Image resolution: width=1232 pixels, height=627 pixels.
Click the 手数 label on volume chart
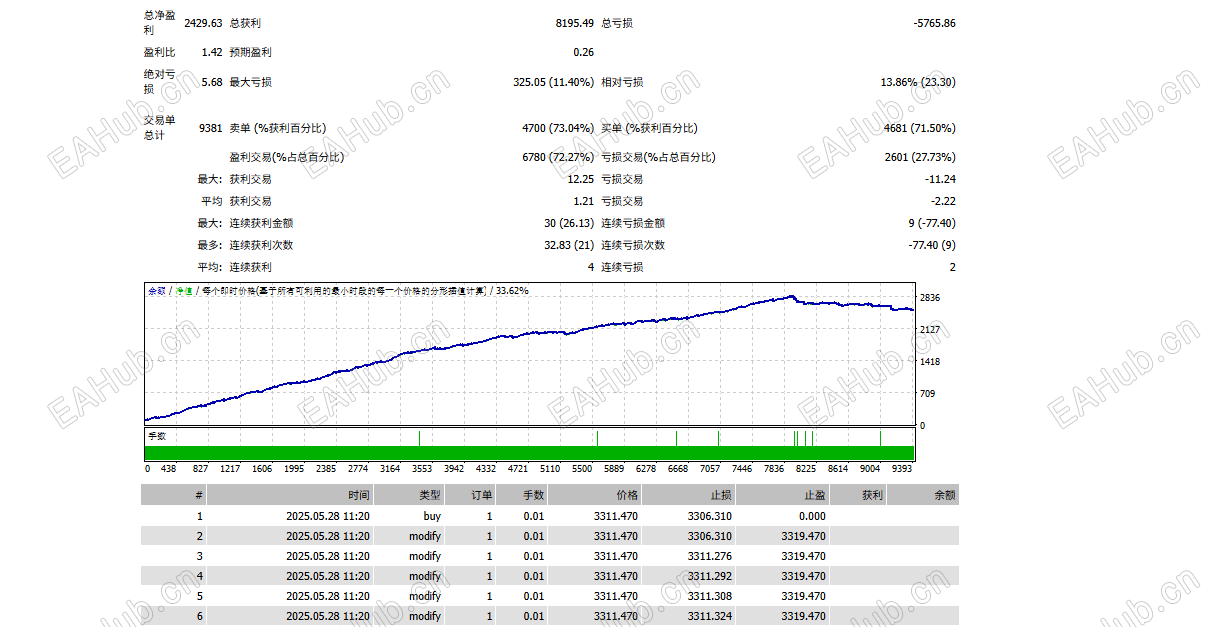pos(157,436)
